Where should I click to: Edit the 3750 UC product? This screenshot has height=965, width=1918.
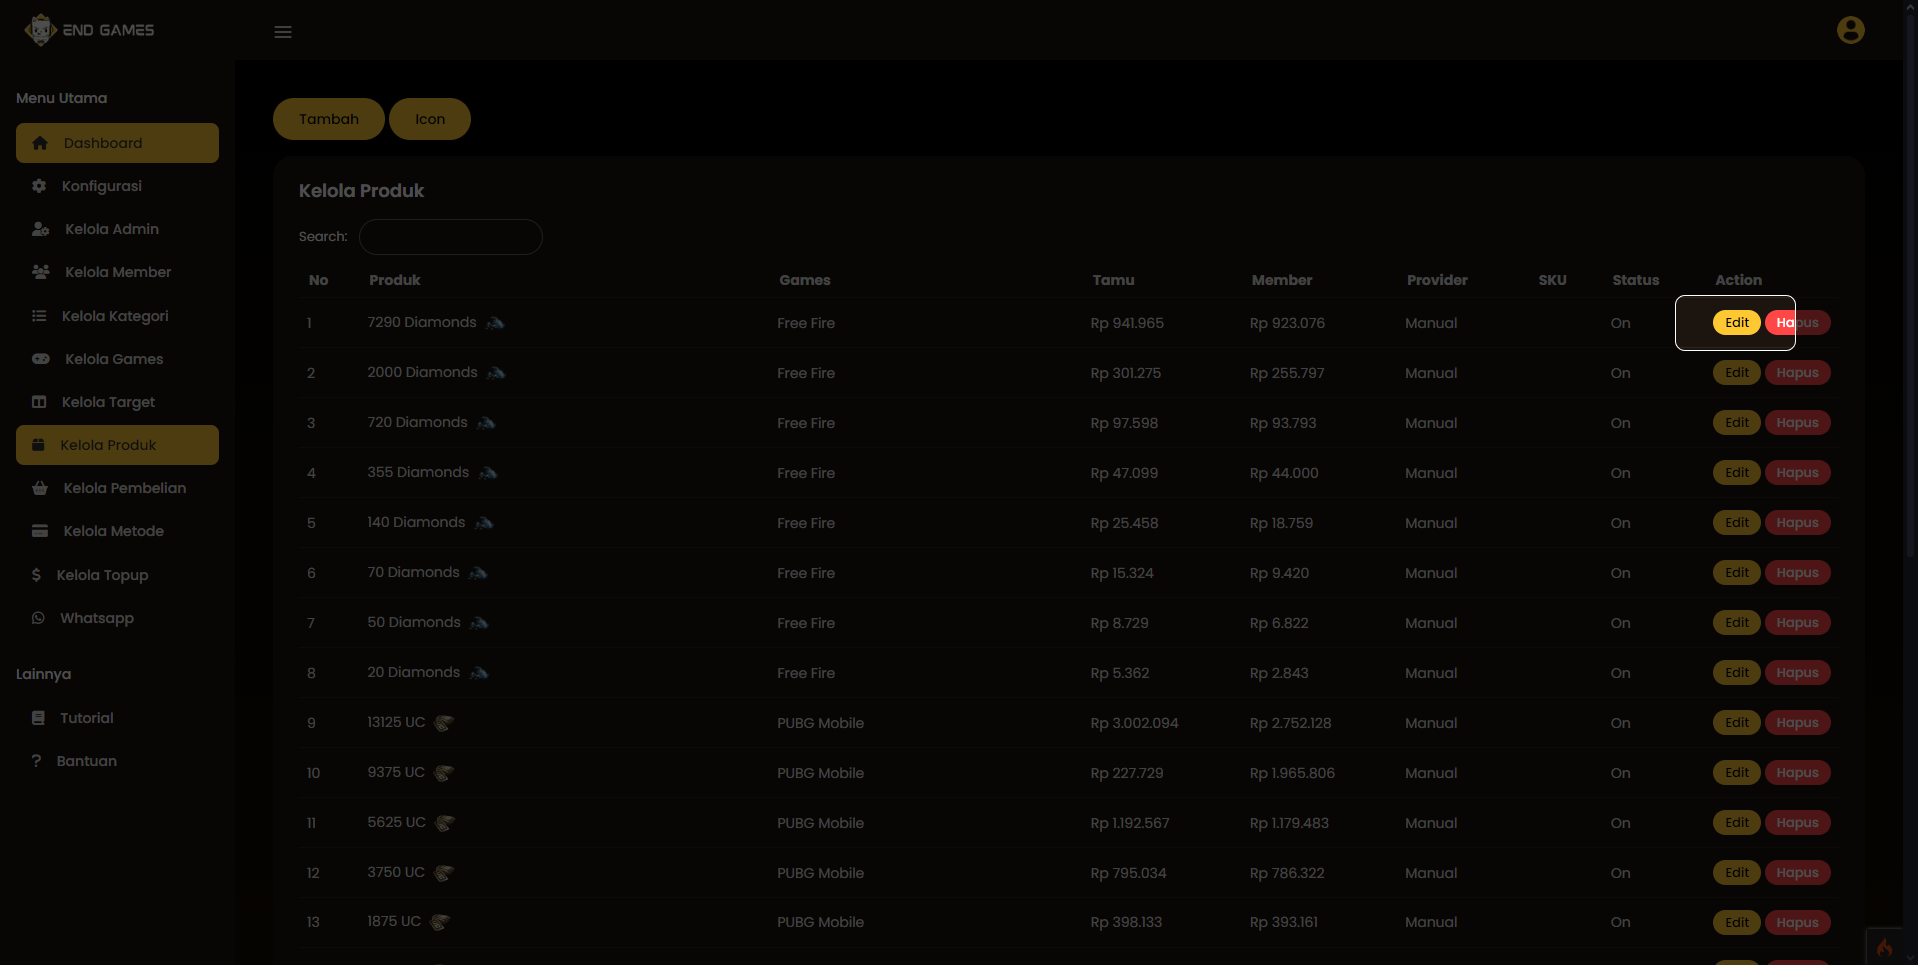pyautogui.click(x=1737, y=873)
